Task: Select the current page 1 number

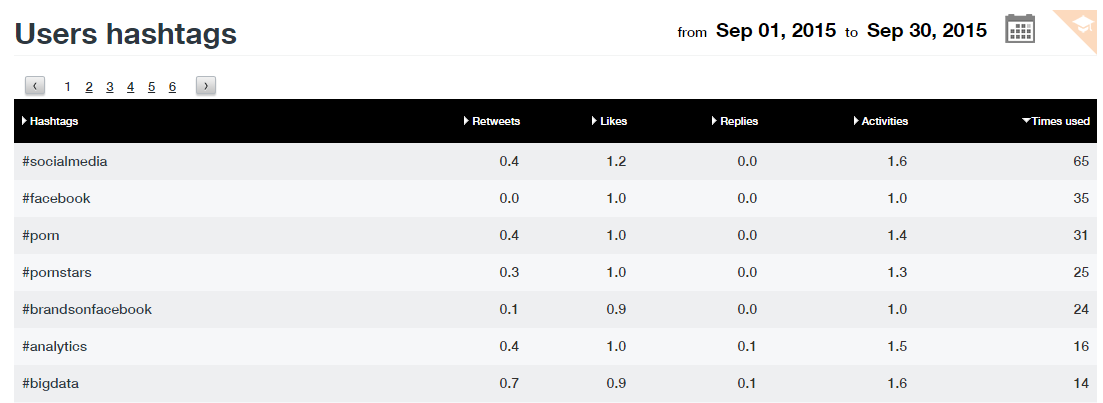Action: click(68, 87)
